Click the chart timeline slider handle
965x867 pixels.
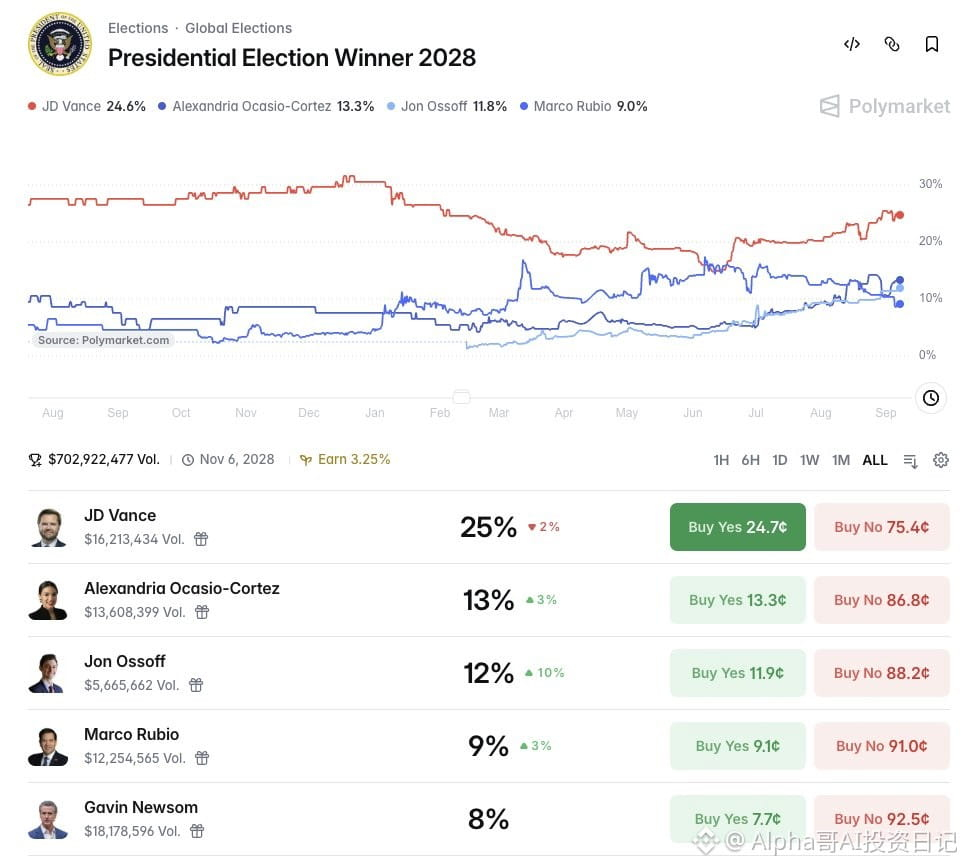[462, 397]
